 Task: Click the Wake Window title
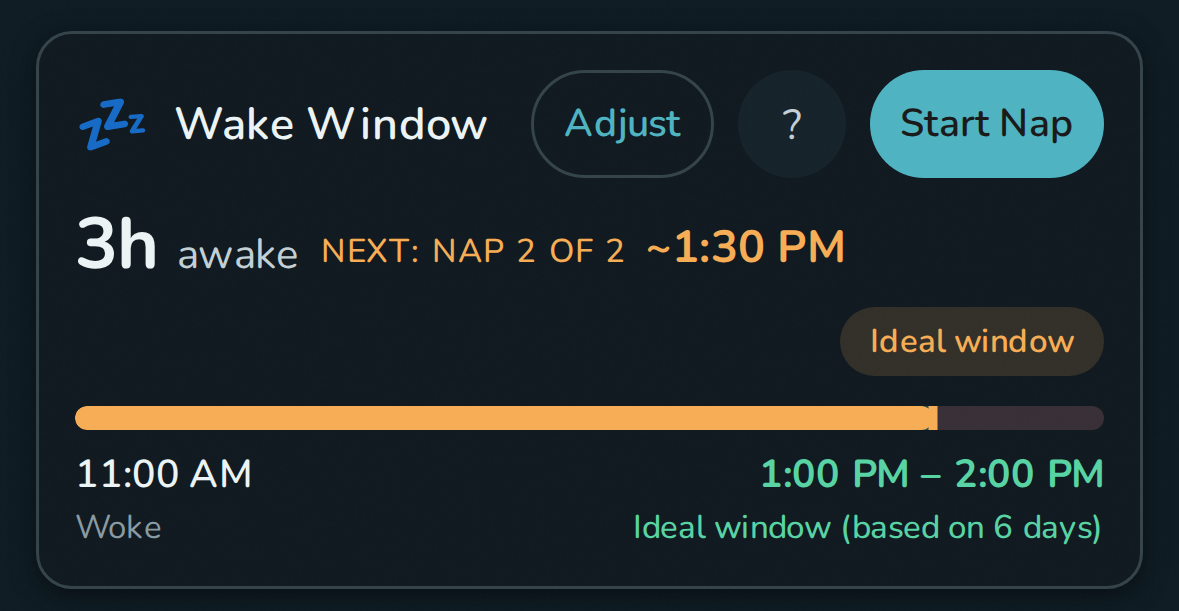pyautogui.click(x=331, y=123)
